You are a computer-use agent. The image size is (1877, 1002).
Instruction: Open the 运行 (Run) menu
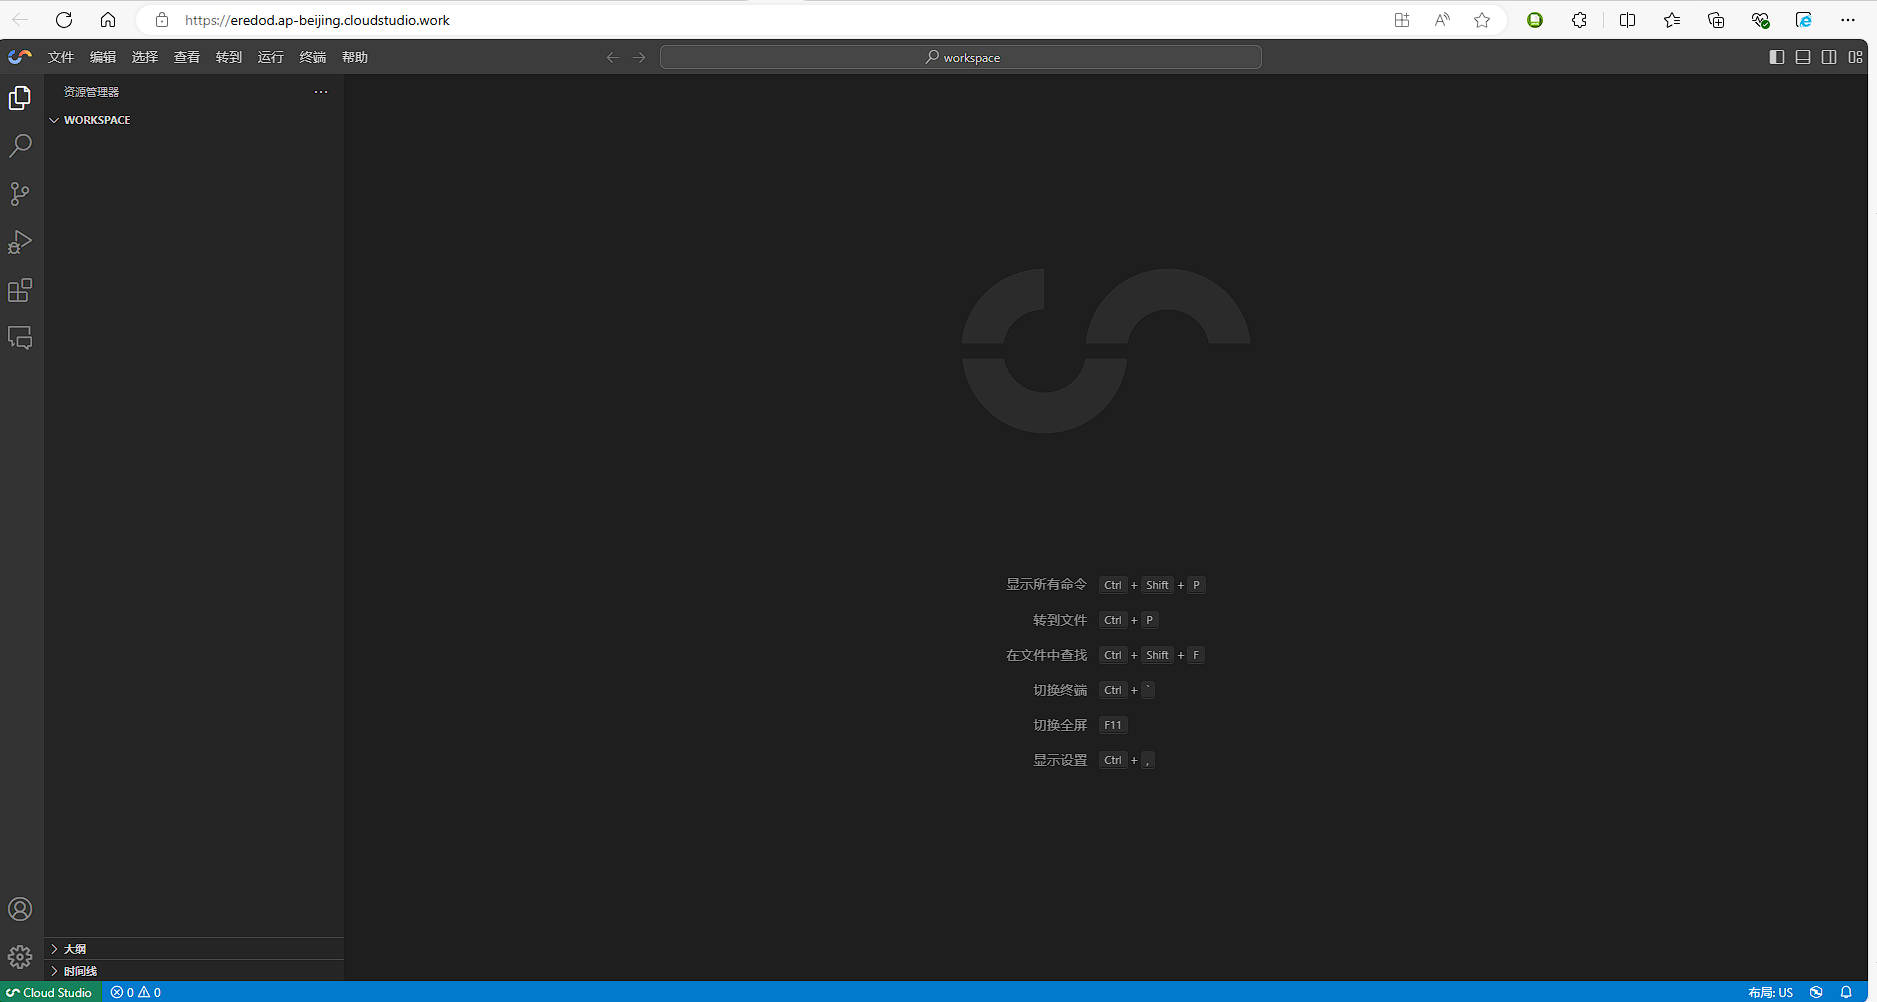point(271,57)
